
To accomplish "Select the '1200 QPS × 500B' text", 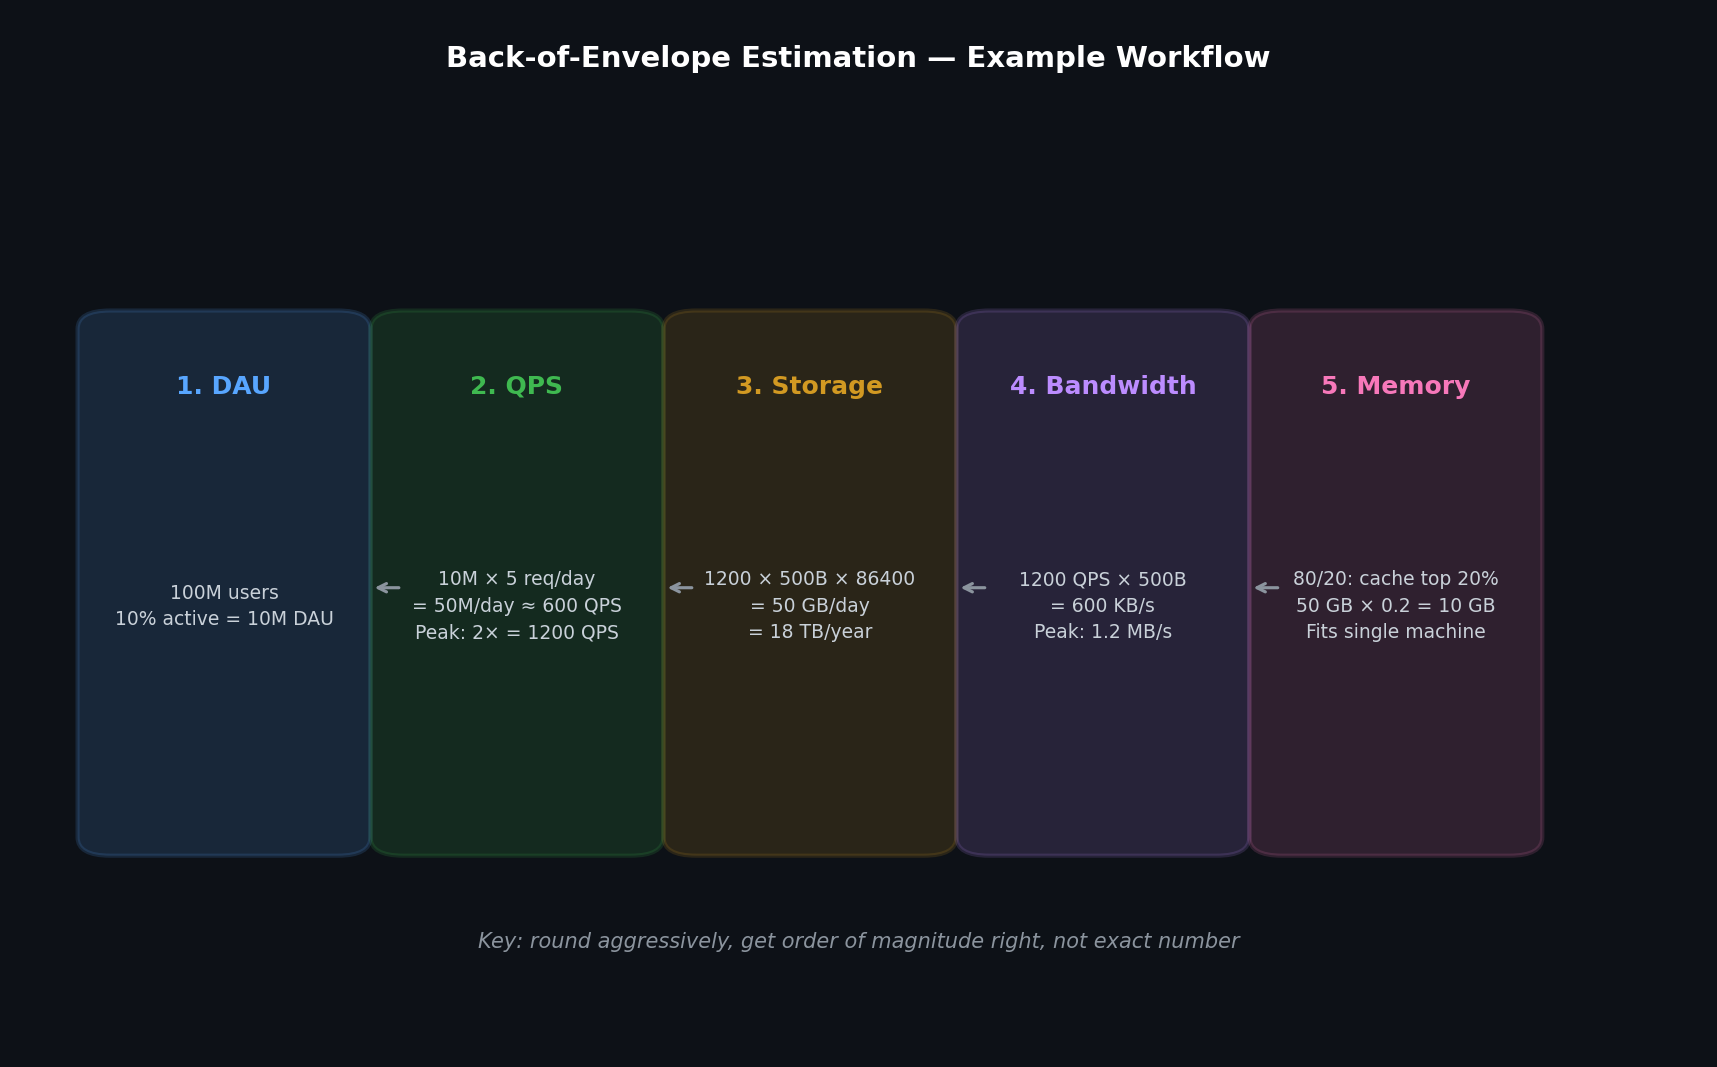I will coord(1103,580).
